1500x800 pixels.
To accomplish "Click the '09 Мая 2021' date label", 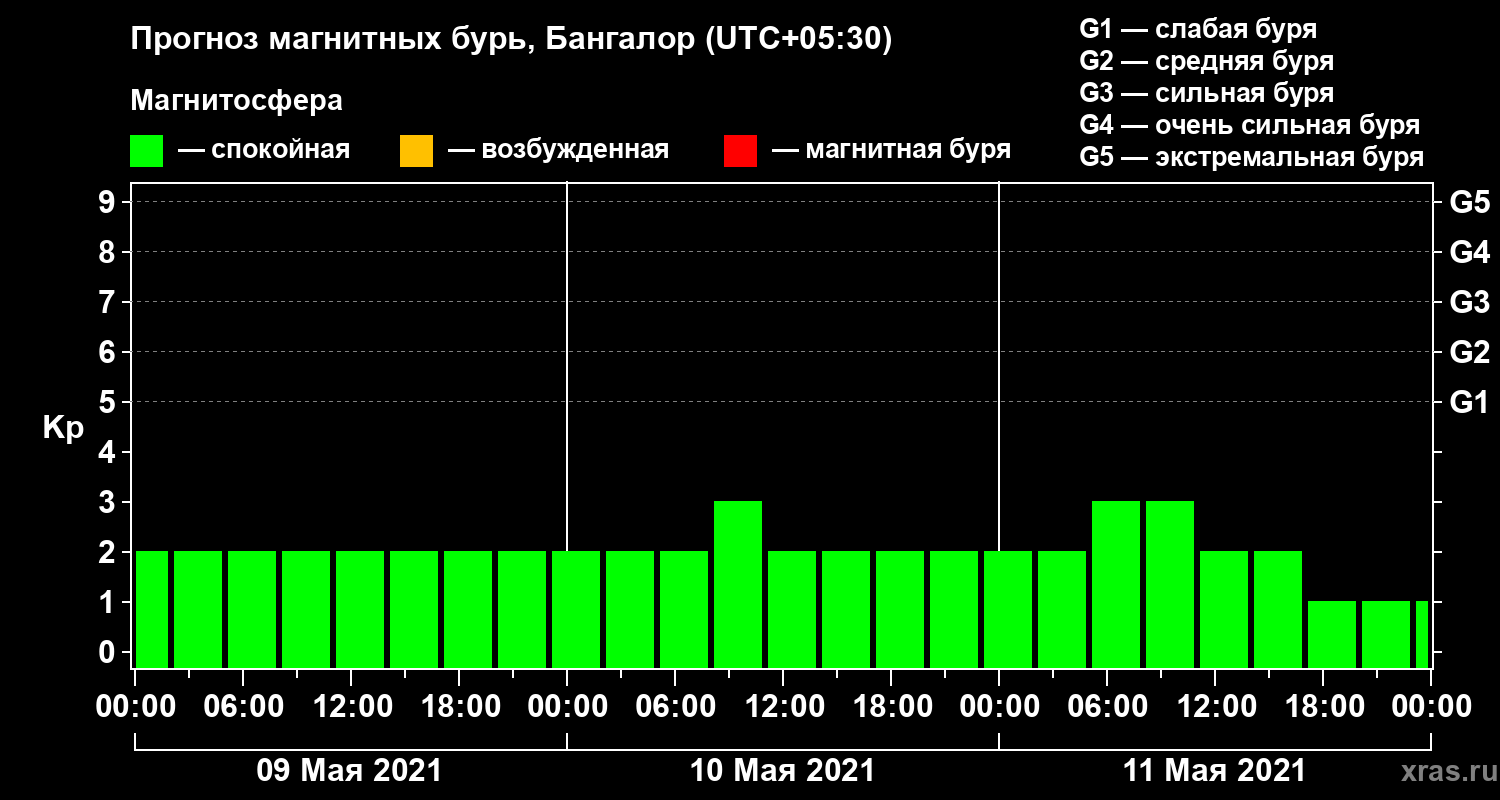I will (349, 771).
